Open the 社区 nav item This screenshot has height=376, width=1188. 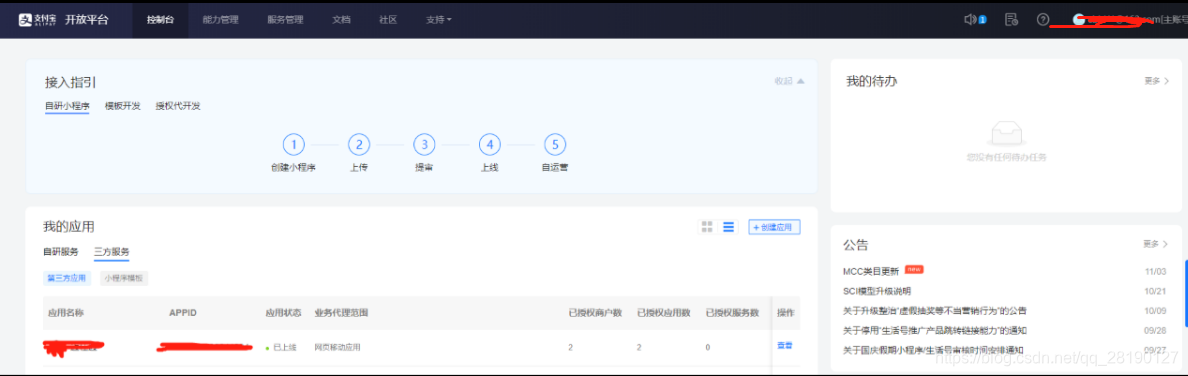point(388,20)
